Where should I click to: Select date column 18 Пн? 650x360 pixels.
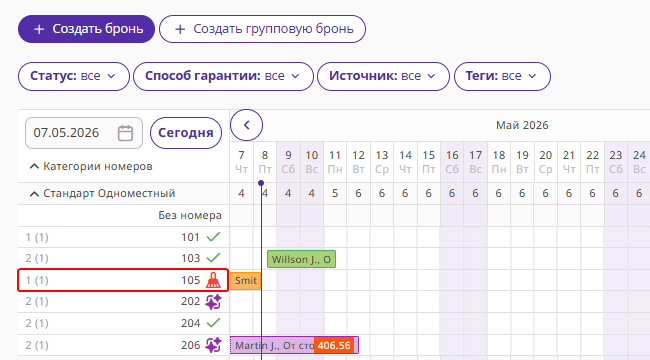click(499, 162)
